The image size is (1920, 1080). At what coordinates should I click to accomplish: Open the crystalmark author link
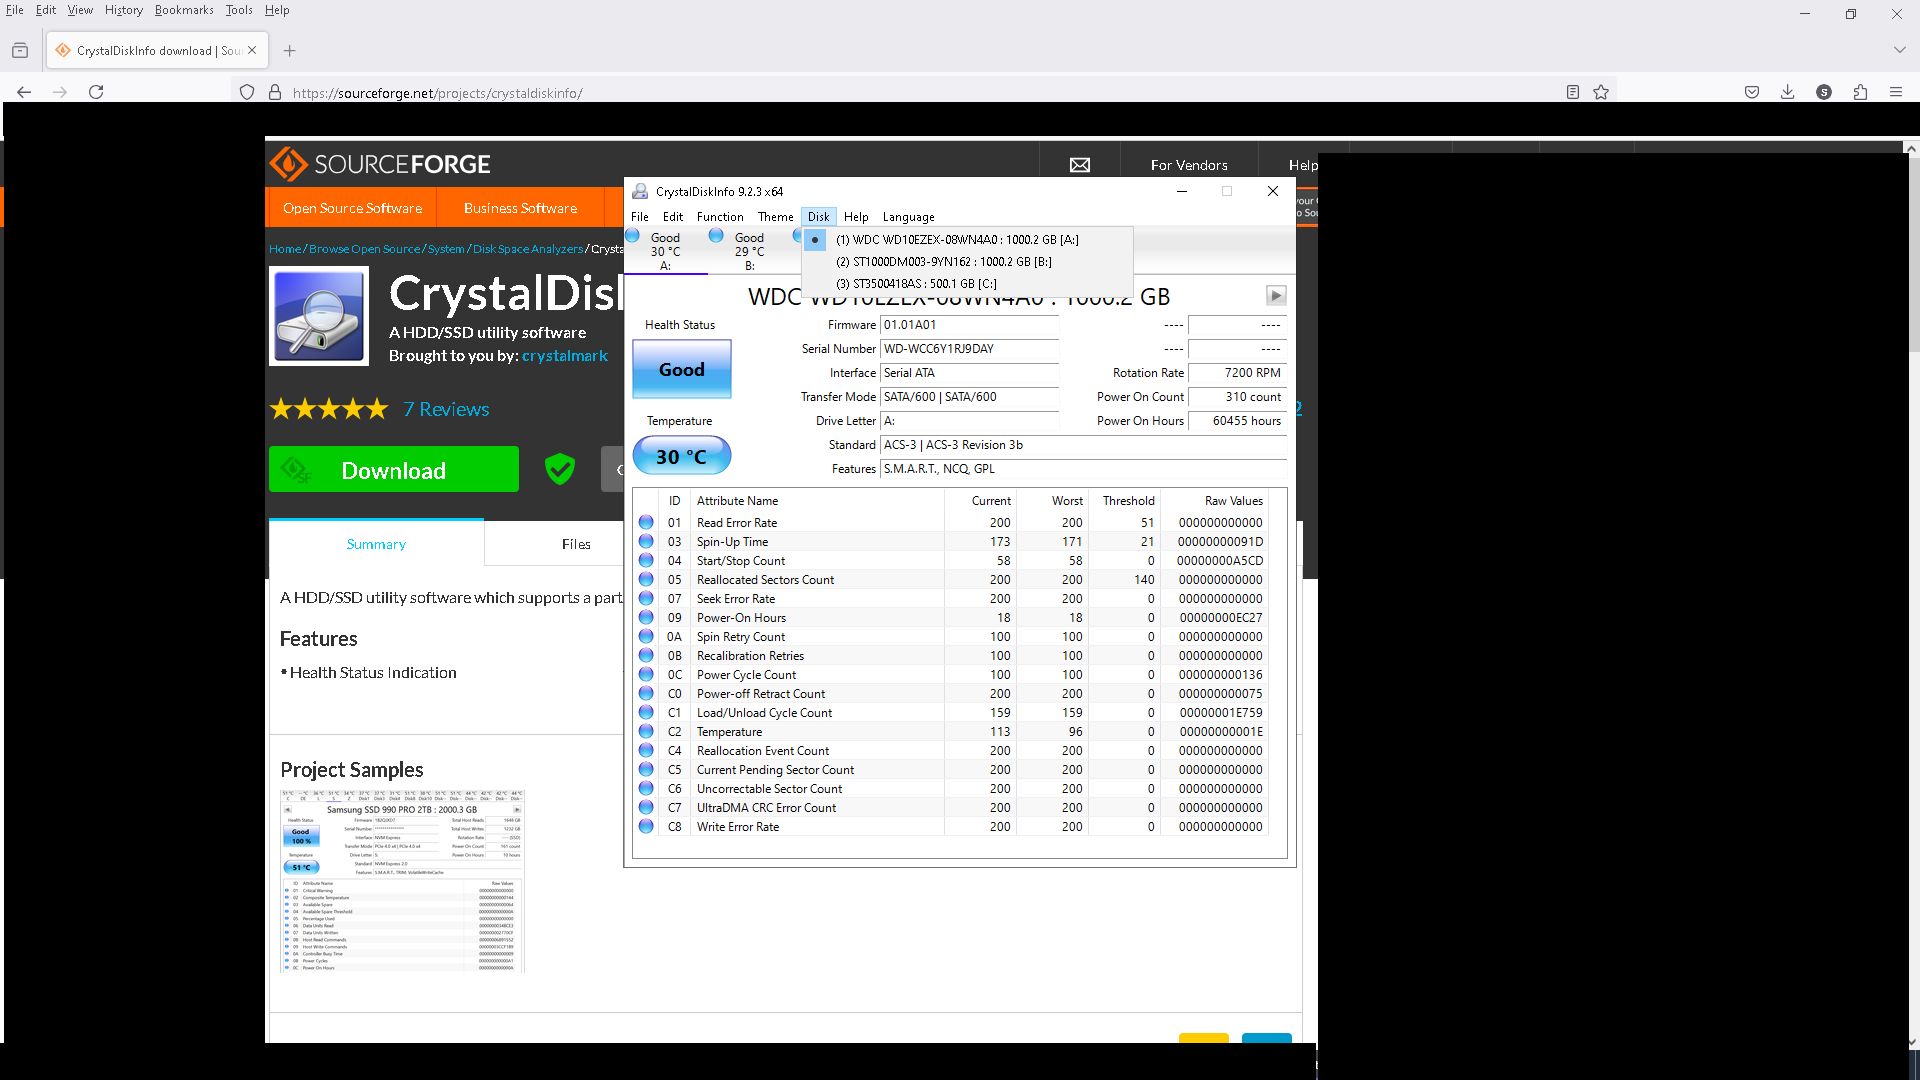click(564, 356)
